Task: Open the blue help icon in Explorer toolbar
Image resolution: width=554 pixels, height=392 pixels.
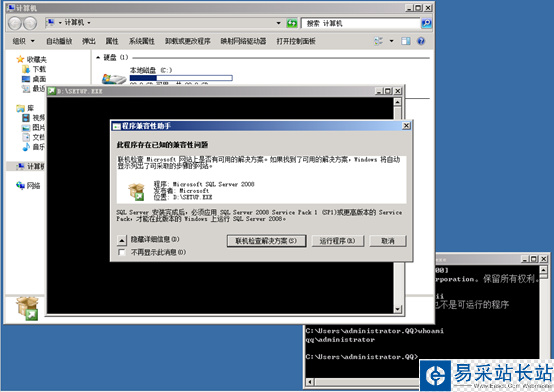Action: coord(421,41)
